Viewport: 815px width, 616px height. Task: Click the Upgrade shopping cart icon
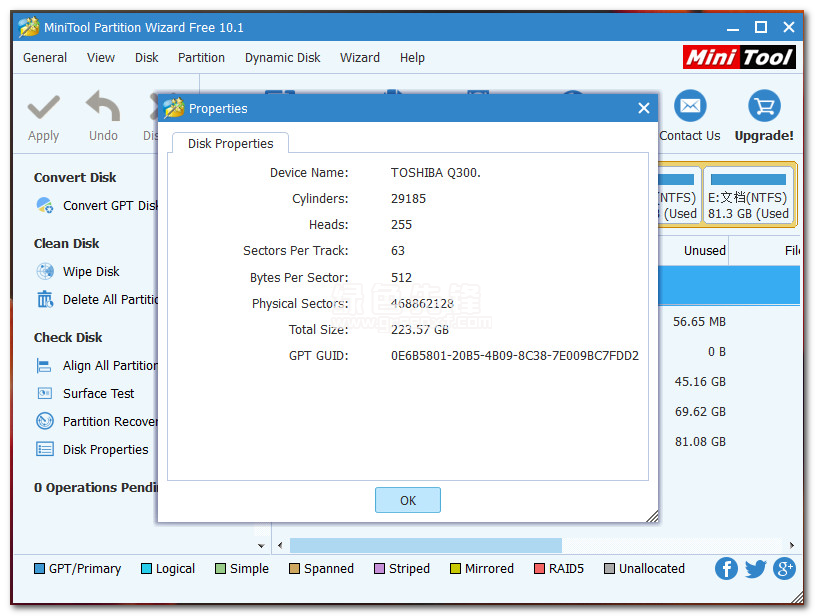pos(764,106)
